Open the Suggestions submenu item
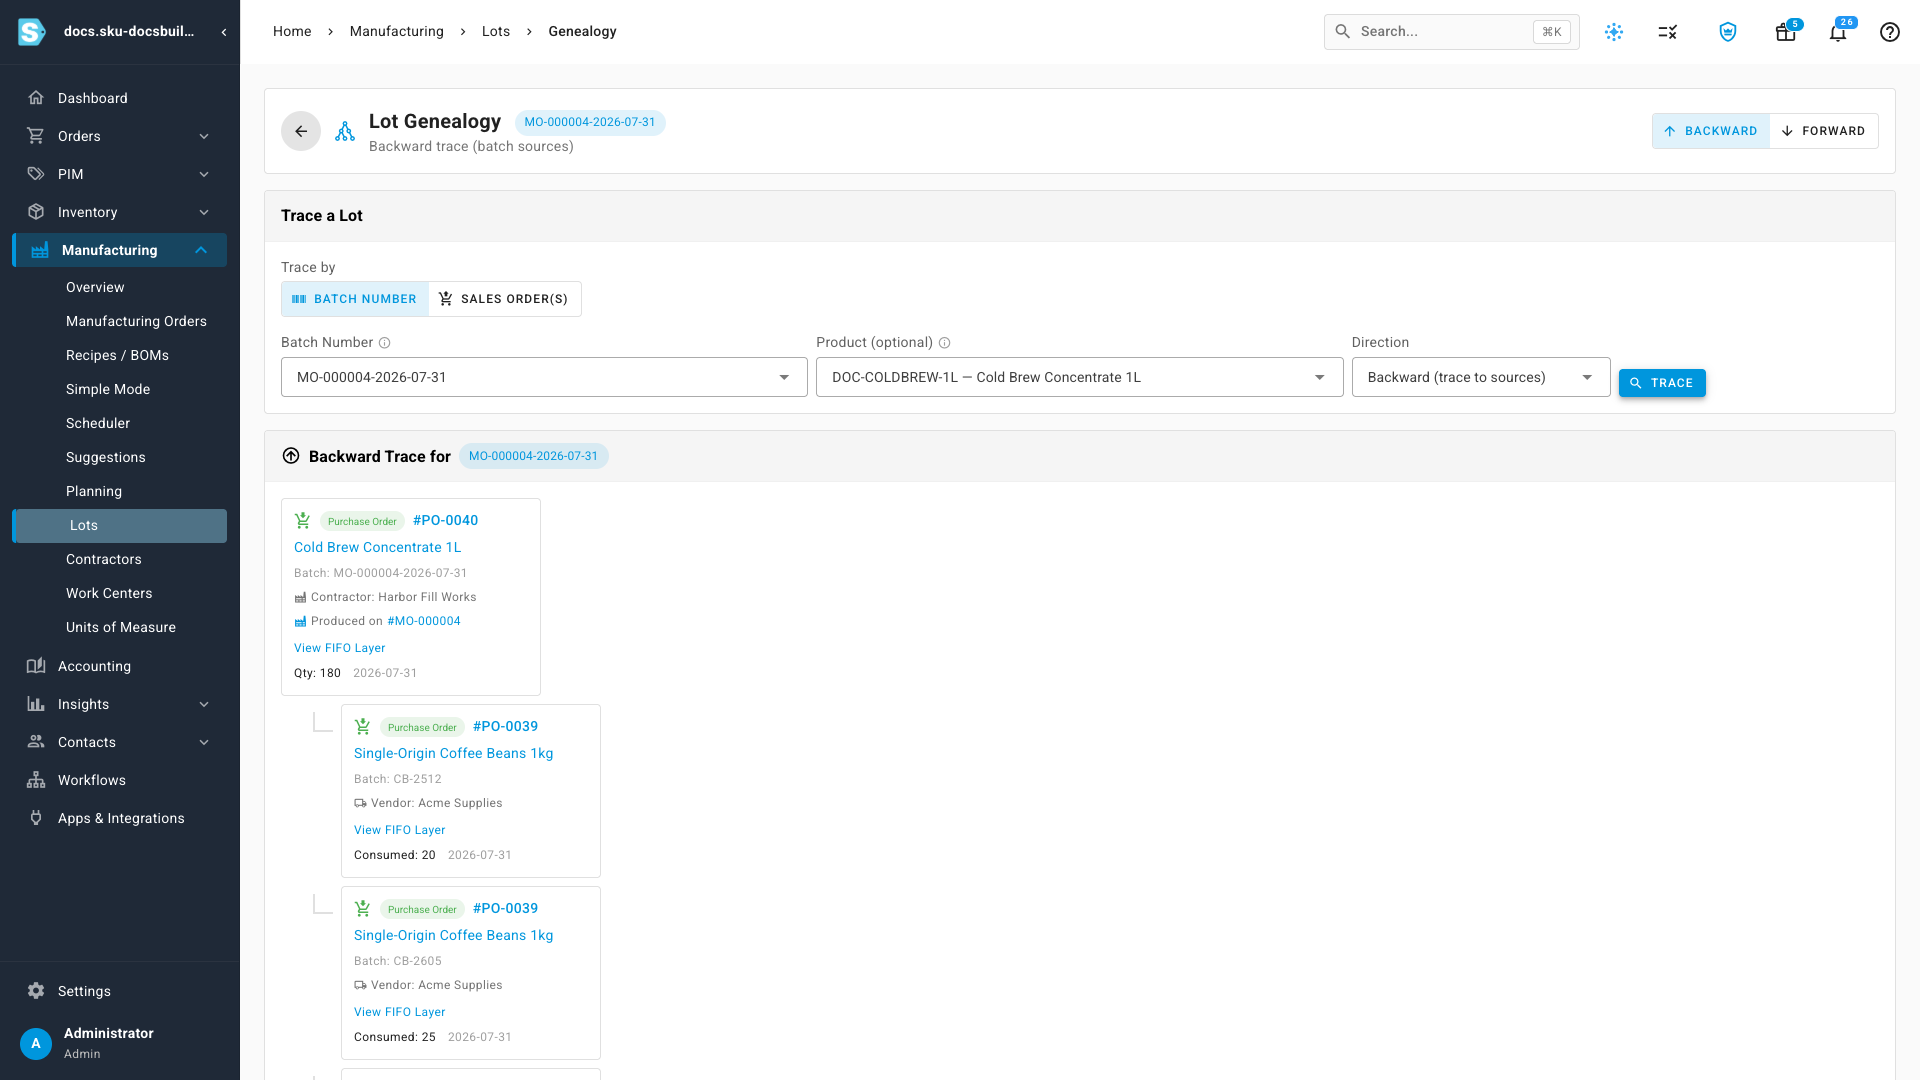The image size is (1920, 1080). 106,457
